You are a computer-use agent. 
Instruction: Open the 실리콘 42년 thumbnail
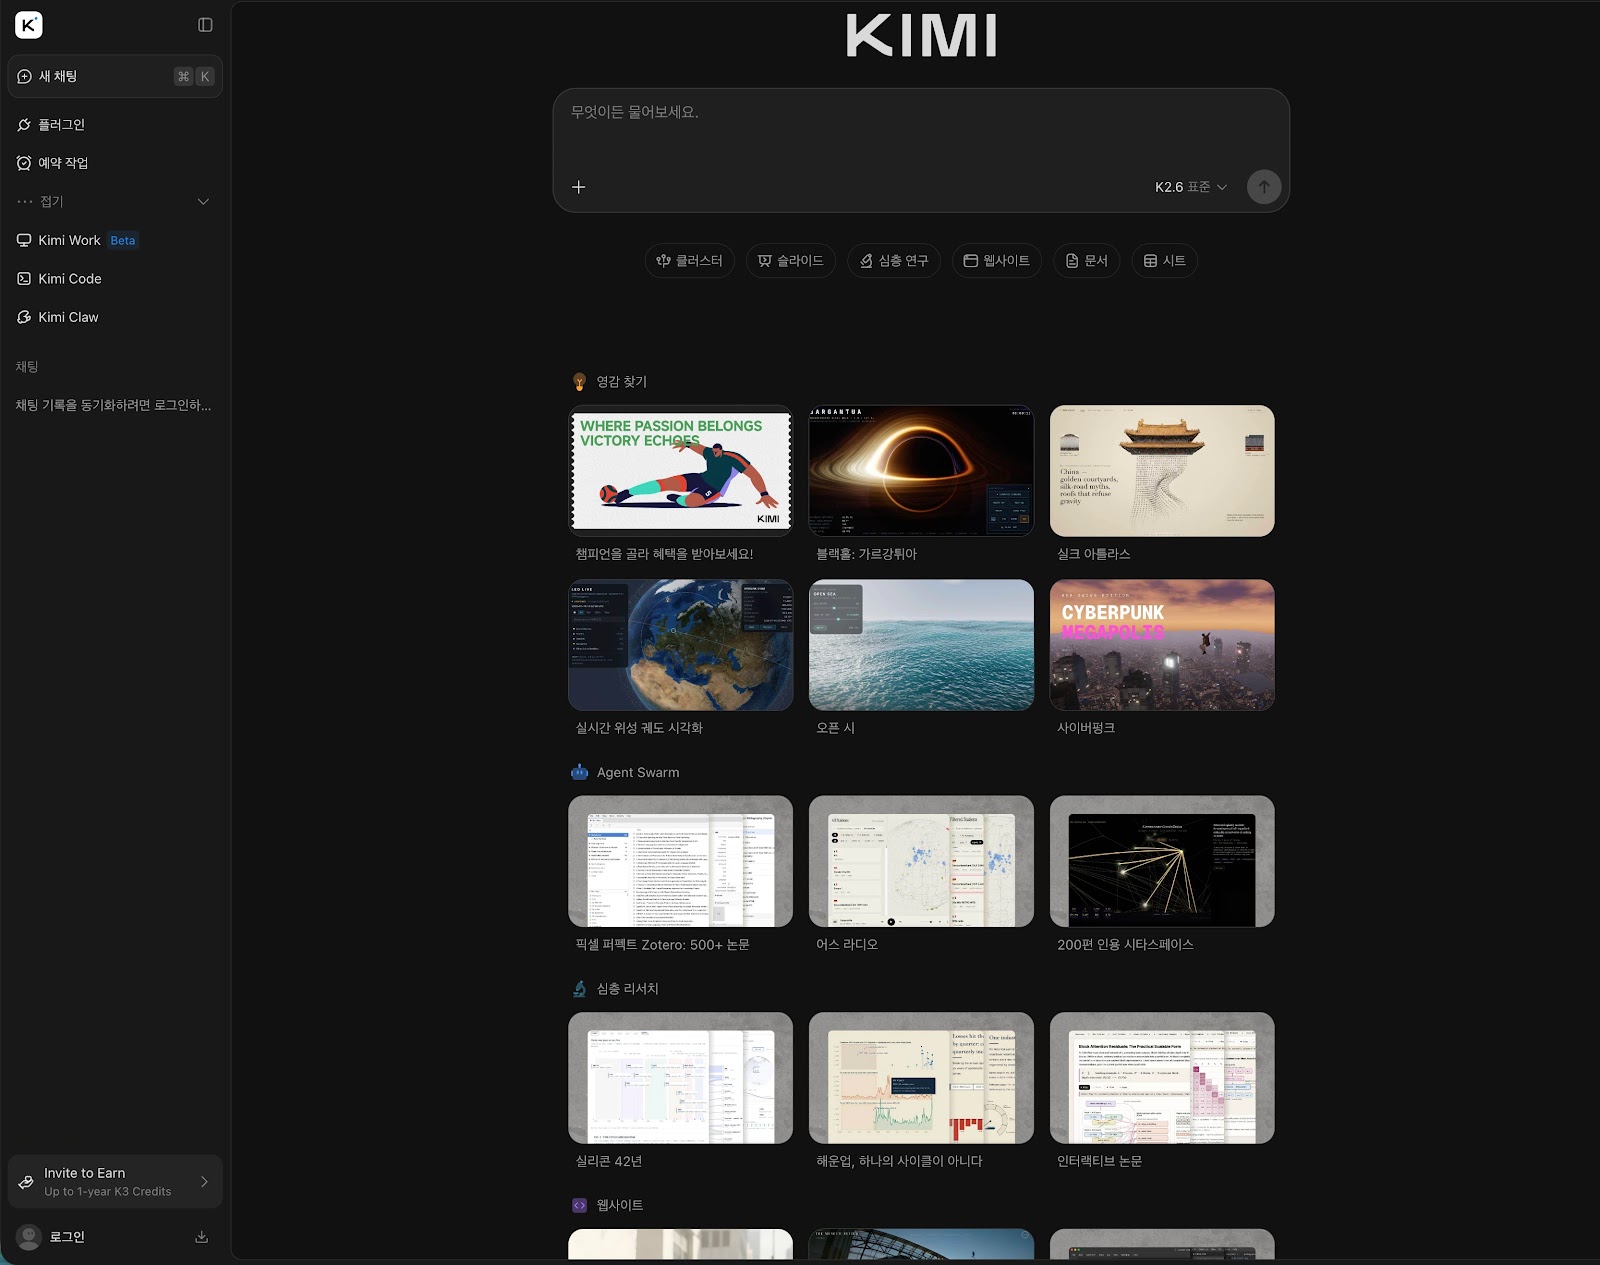pos(680,1078)
